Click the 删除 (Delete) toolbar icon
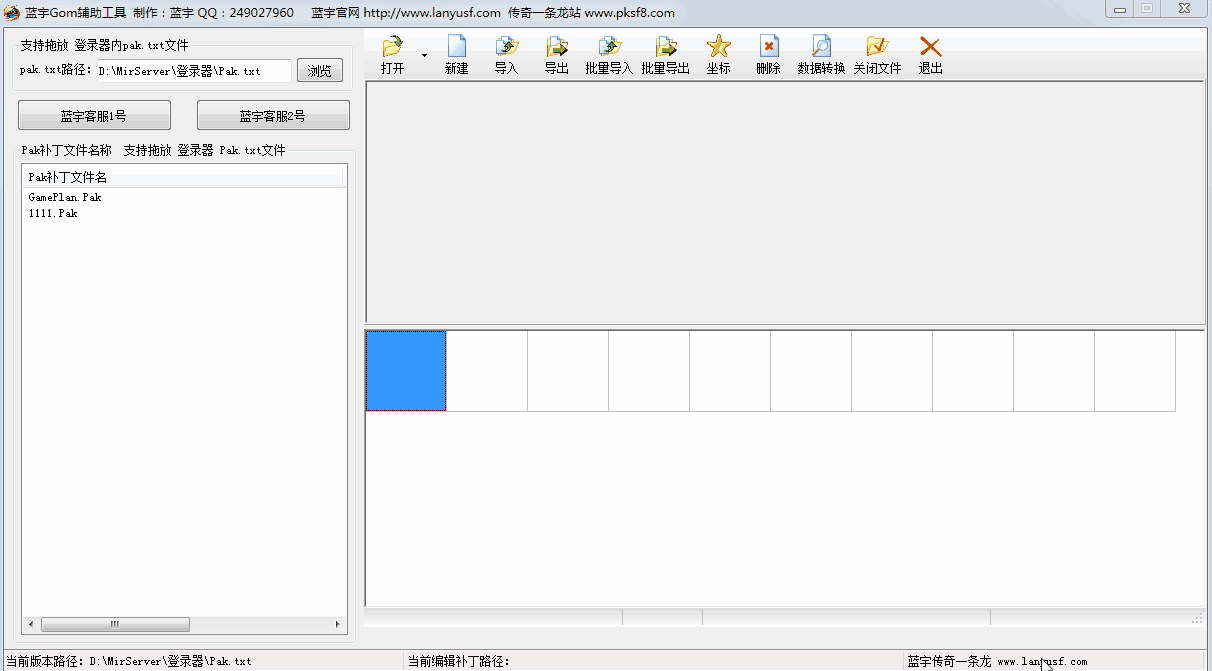Viewport: 1212px width, 671px height. [x=768, y=47]
